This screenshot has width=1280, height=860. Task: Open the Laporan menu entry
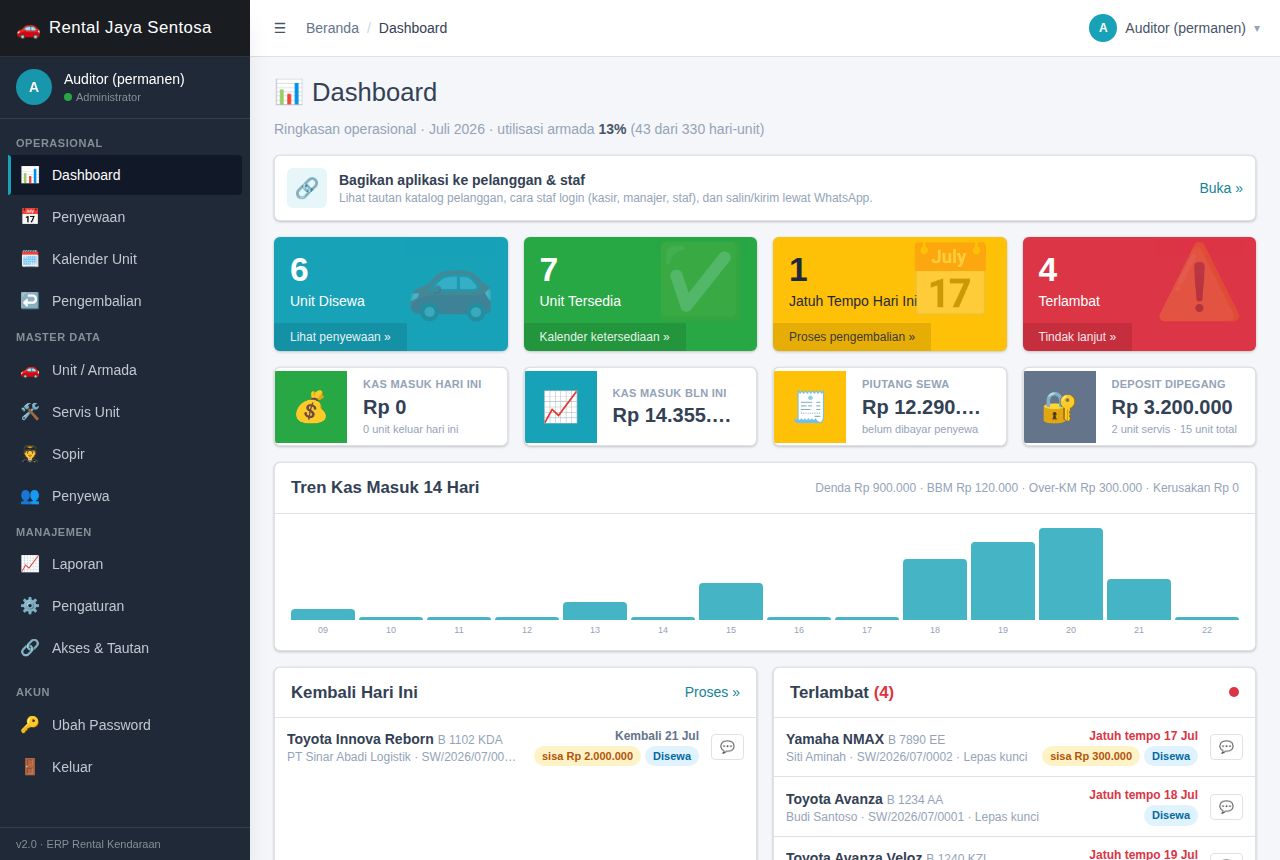125,564
